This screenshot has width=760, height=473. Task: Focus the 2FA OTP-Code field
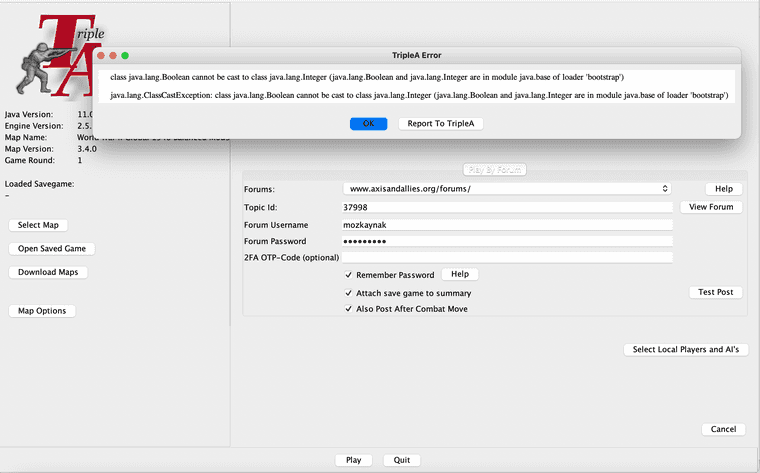(x=507, y=257)
